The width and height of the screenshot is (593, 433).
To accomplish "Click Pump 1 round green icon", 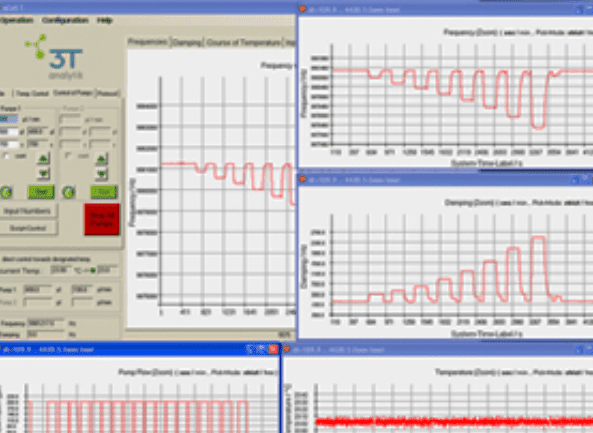I will click(x=6, y=192).
